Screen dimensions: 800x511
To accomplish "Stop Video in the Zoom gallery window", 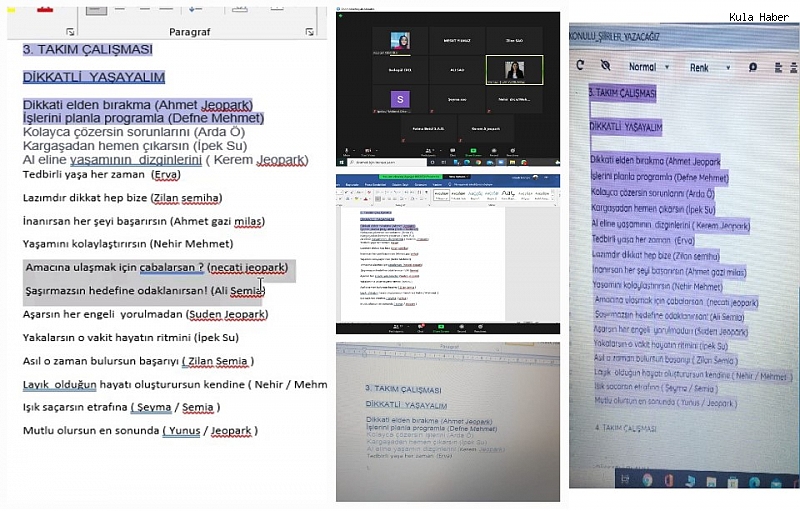I will pyautogui.click(x=368, y=152).
